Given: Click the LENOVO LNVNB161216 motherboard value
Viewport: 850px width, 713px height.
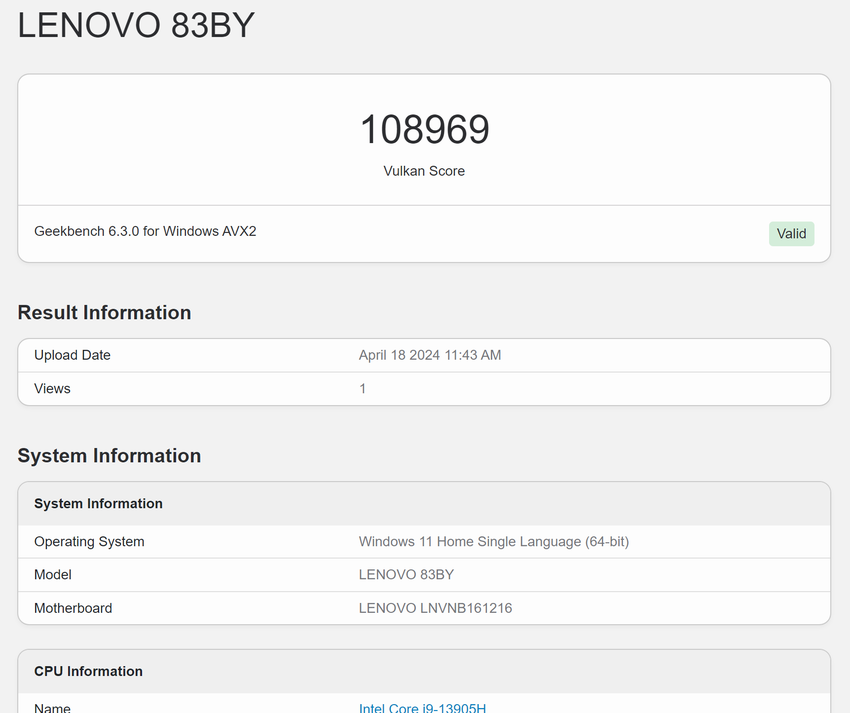Looking at the screenshot, I should point(435,608).
